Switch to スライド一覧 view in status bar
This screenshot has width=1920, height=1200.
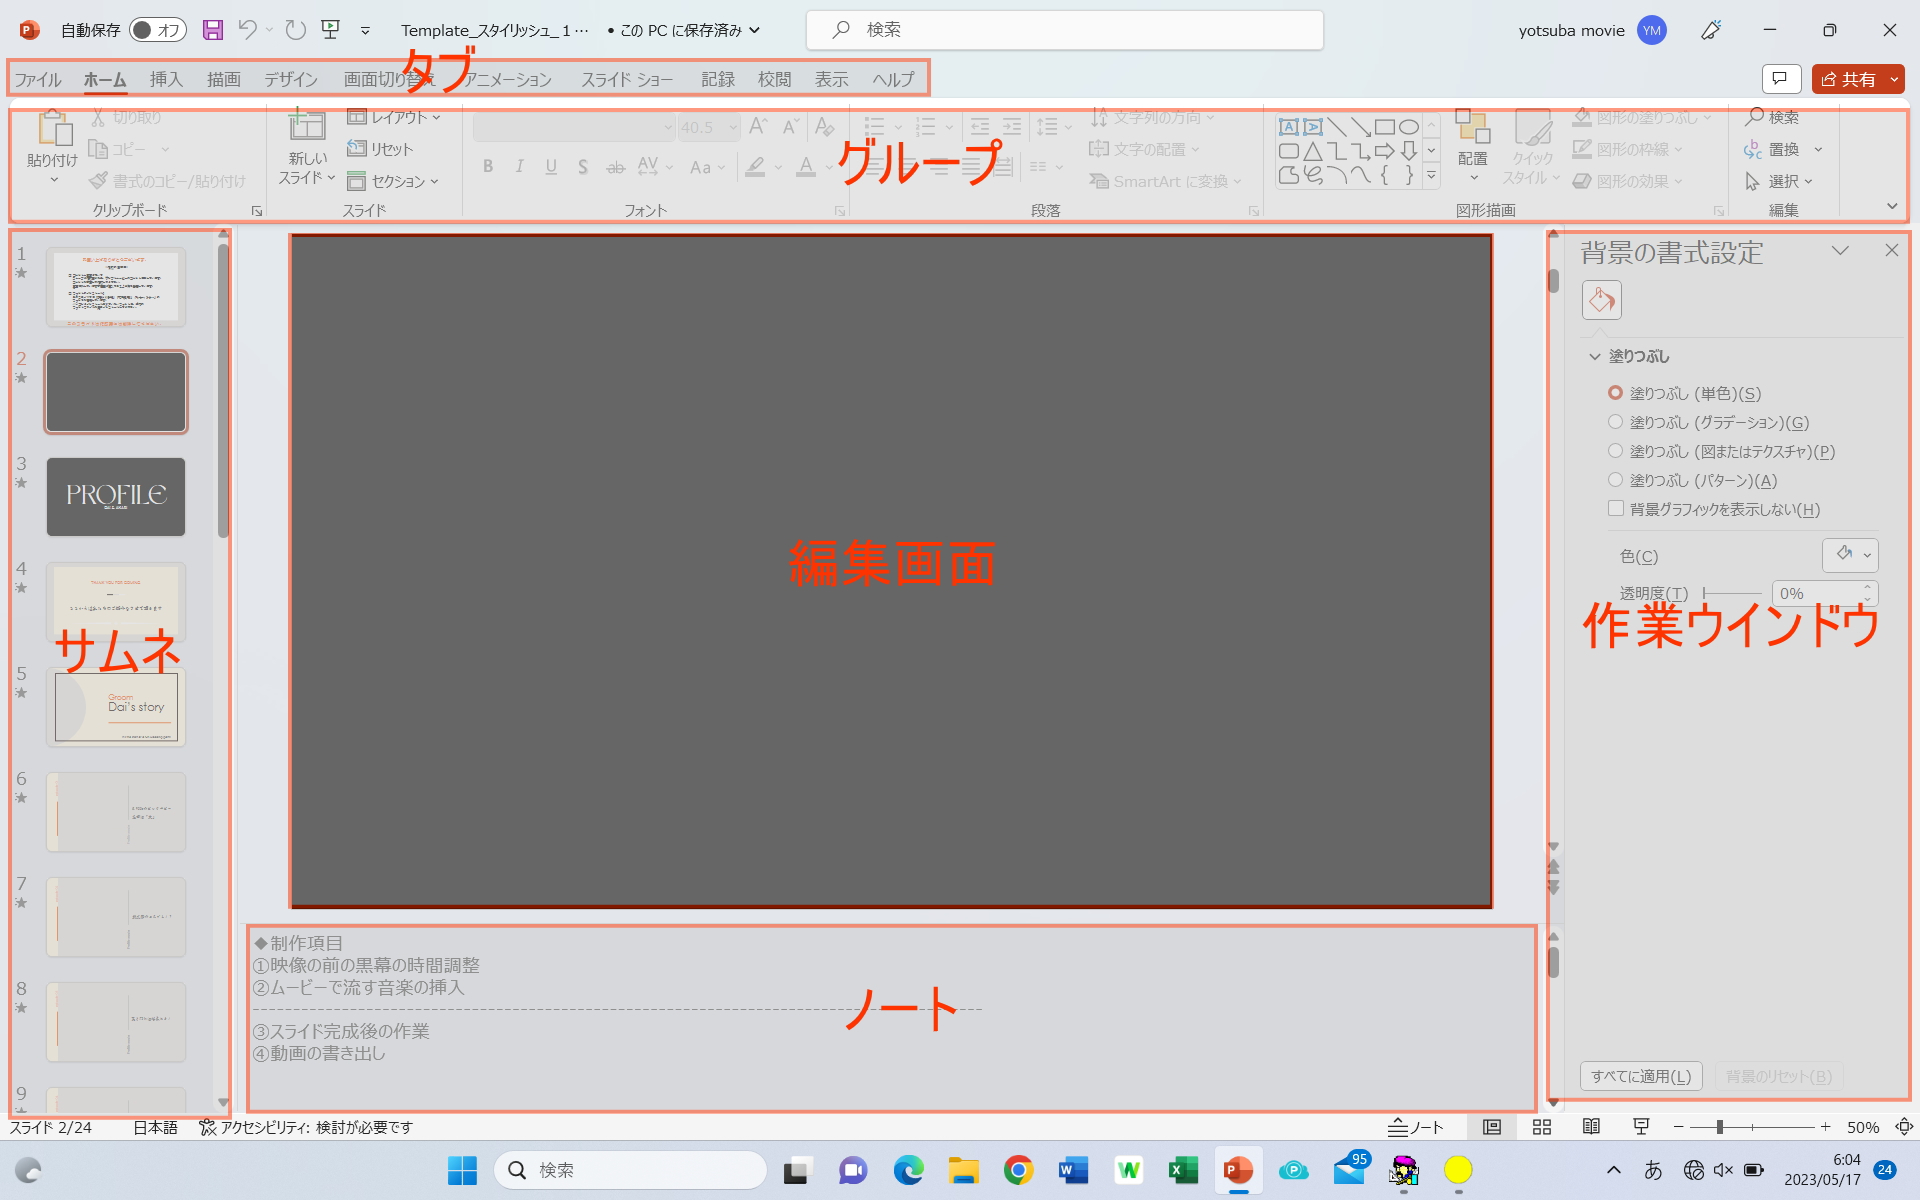1541,1127
